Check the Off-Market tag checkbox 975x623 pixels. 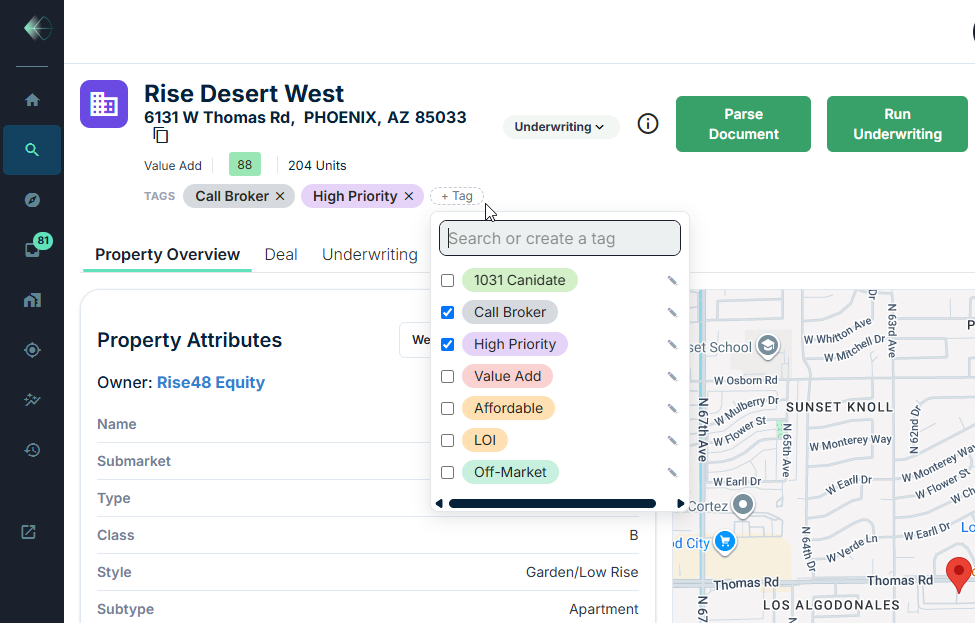point(448,473)
